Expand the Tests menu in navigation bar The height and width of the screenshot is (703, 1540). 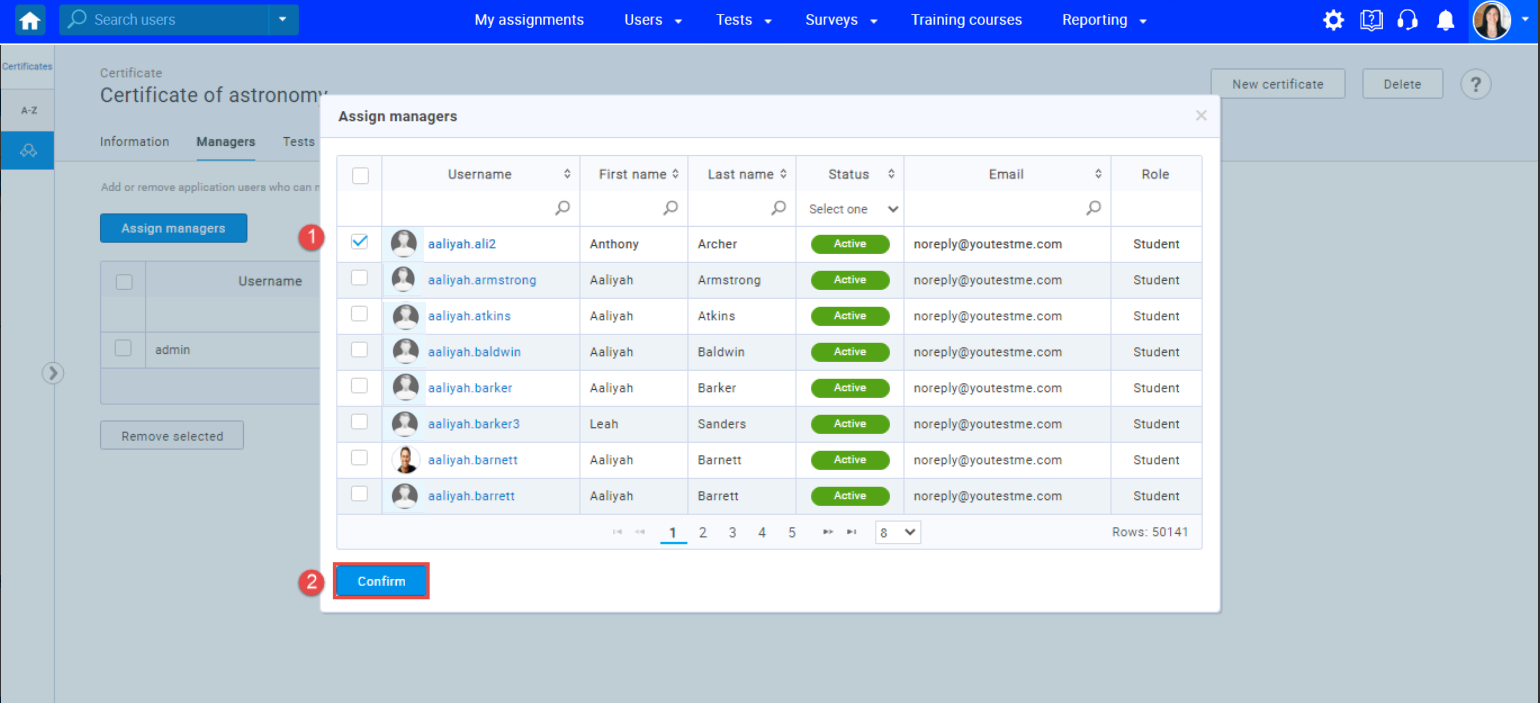click(743, 20)
